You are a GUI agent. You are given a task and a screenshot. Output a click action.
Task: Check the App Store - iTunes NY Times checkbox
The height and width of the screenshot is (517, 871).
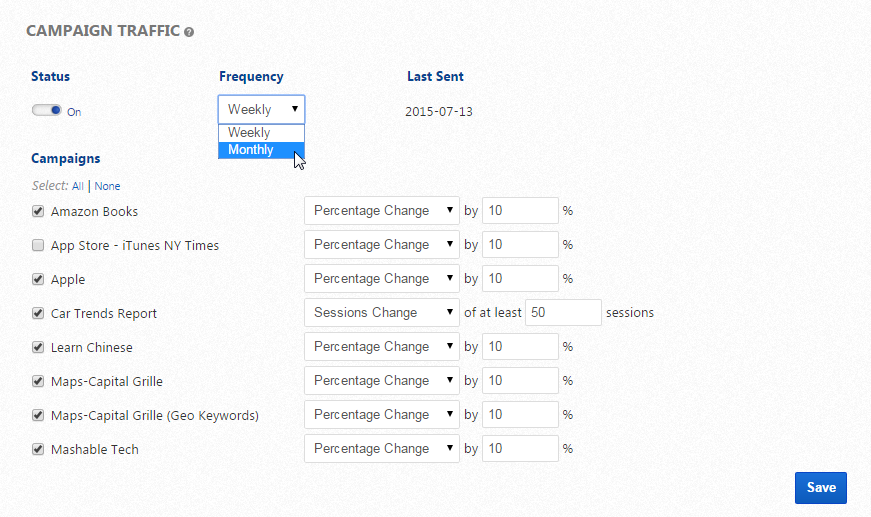point(38,245)
